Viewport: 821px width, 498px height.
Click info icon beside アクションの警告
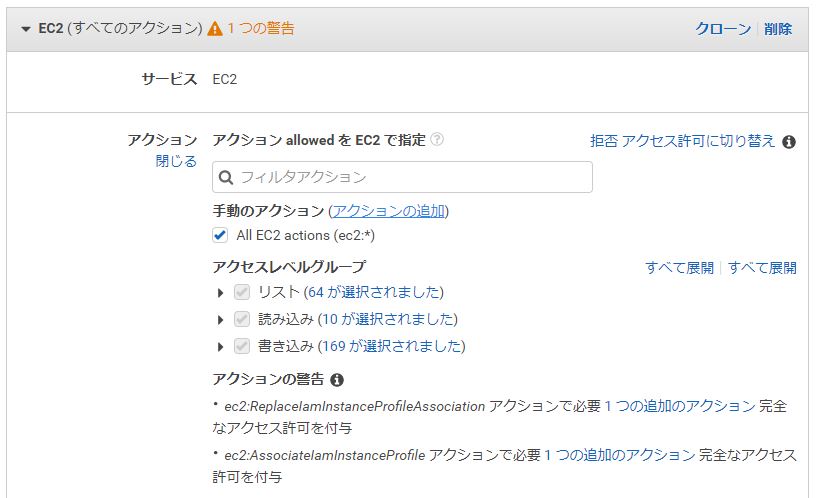click(x=337, y=380)
